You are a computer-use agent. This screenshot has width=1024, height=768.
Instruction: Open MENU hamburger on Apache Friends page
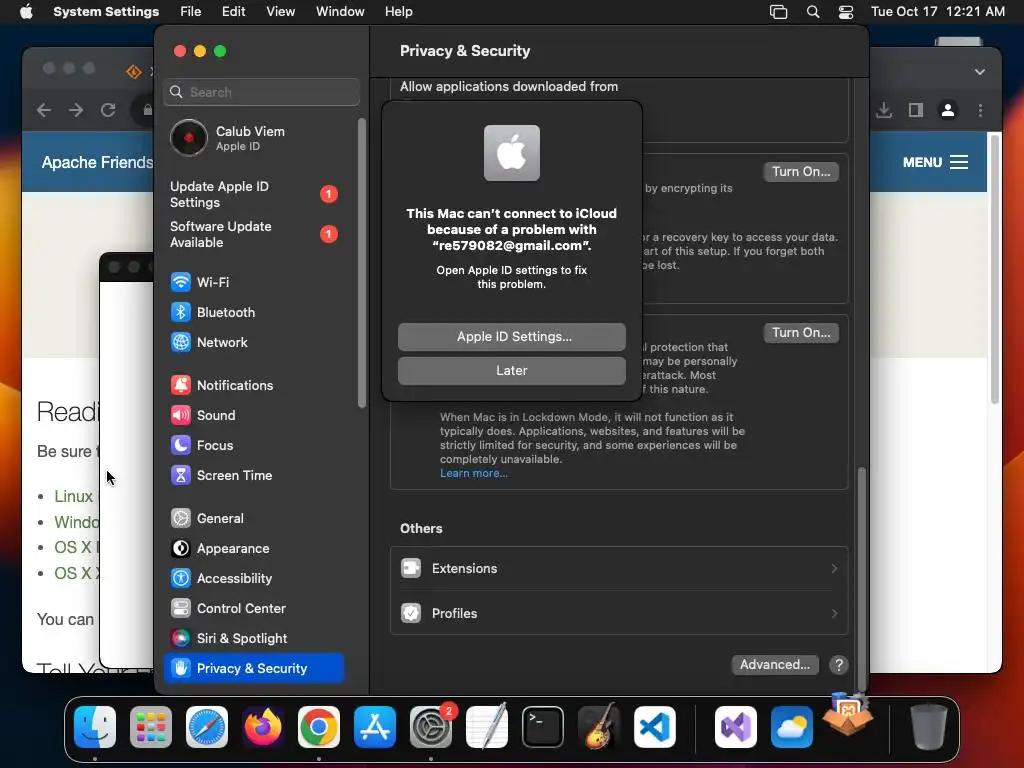tap(935, 162)
